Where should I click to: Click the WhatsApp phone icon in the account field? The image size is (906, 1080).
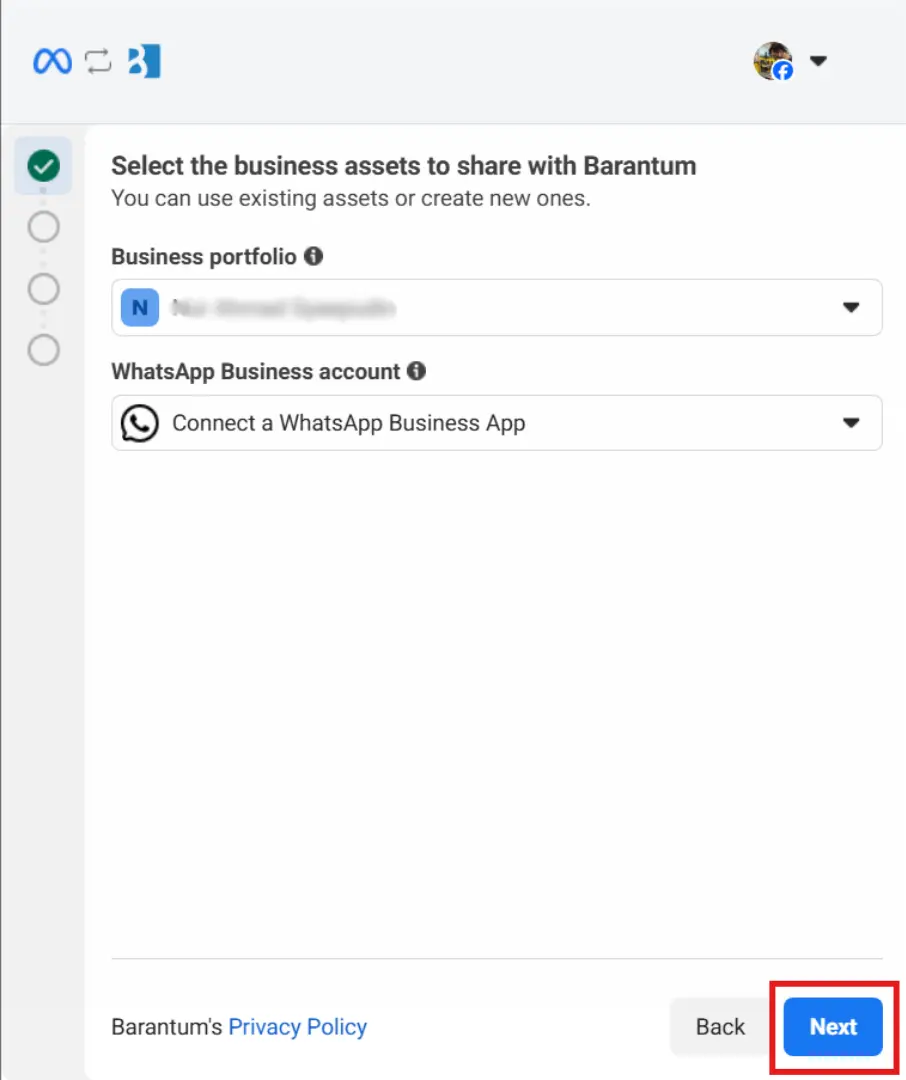(139, 422)
